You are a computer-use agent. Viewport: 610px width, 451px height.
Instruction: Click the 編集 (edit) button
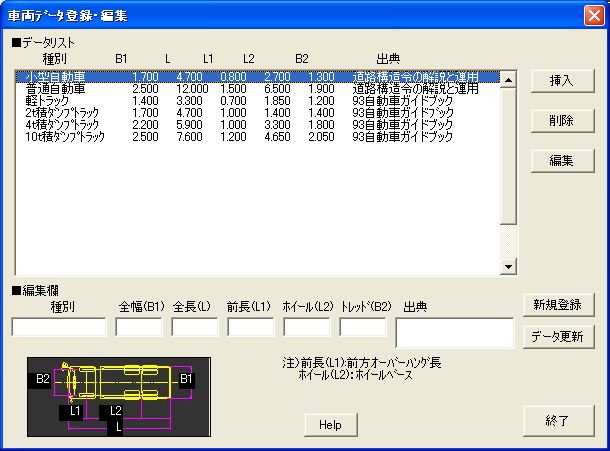click(x=563, y=161)
